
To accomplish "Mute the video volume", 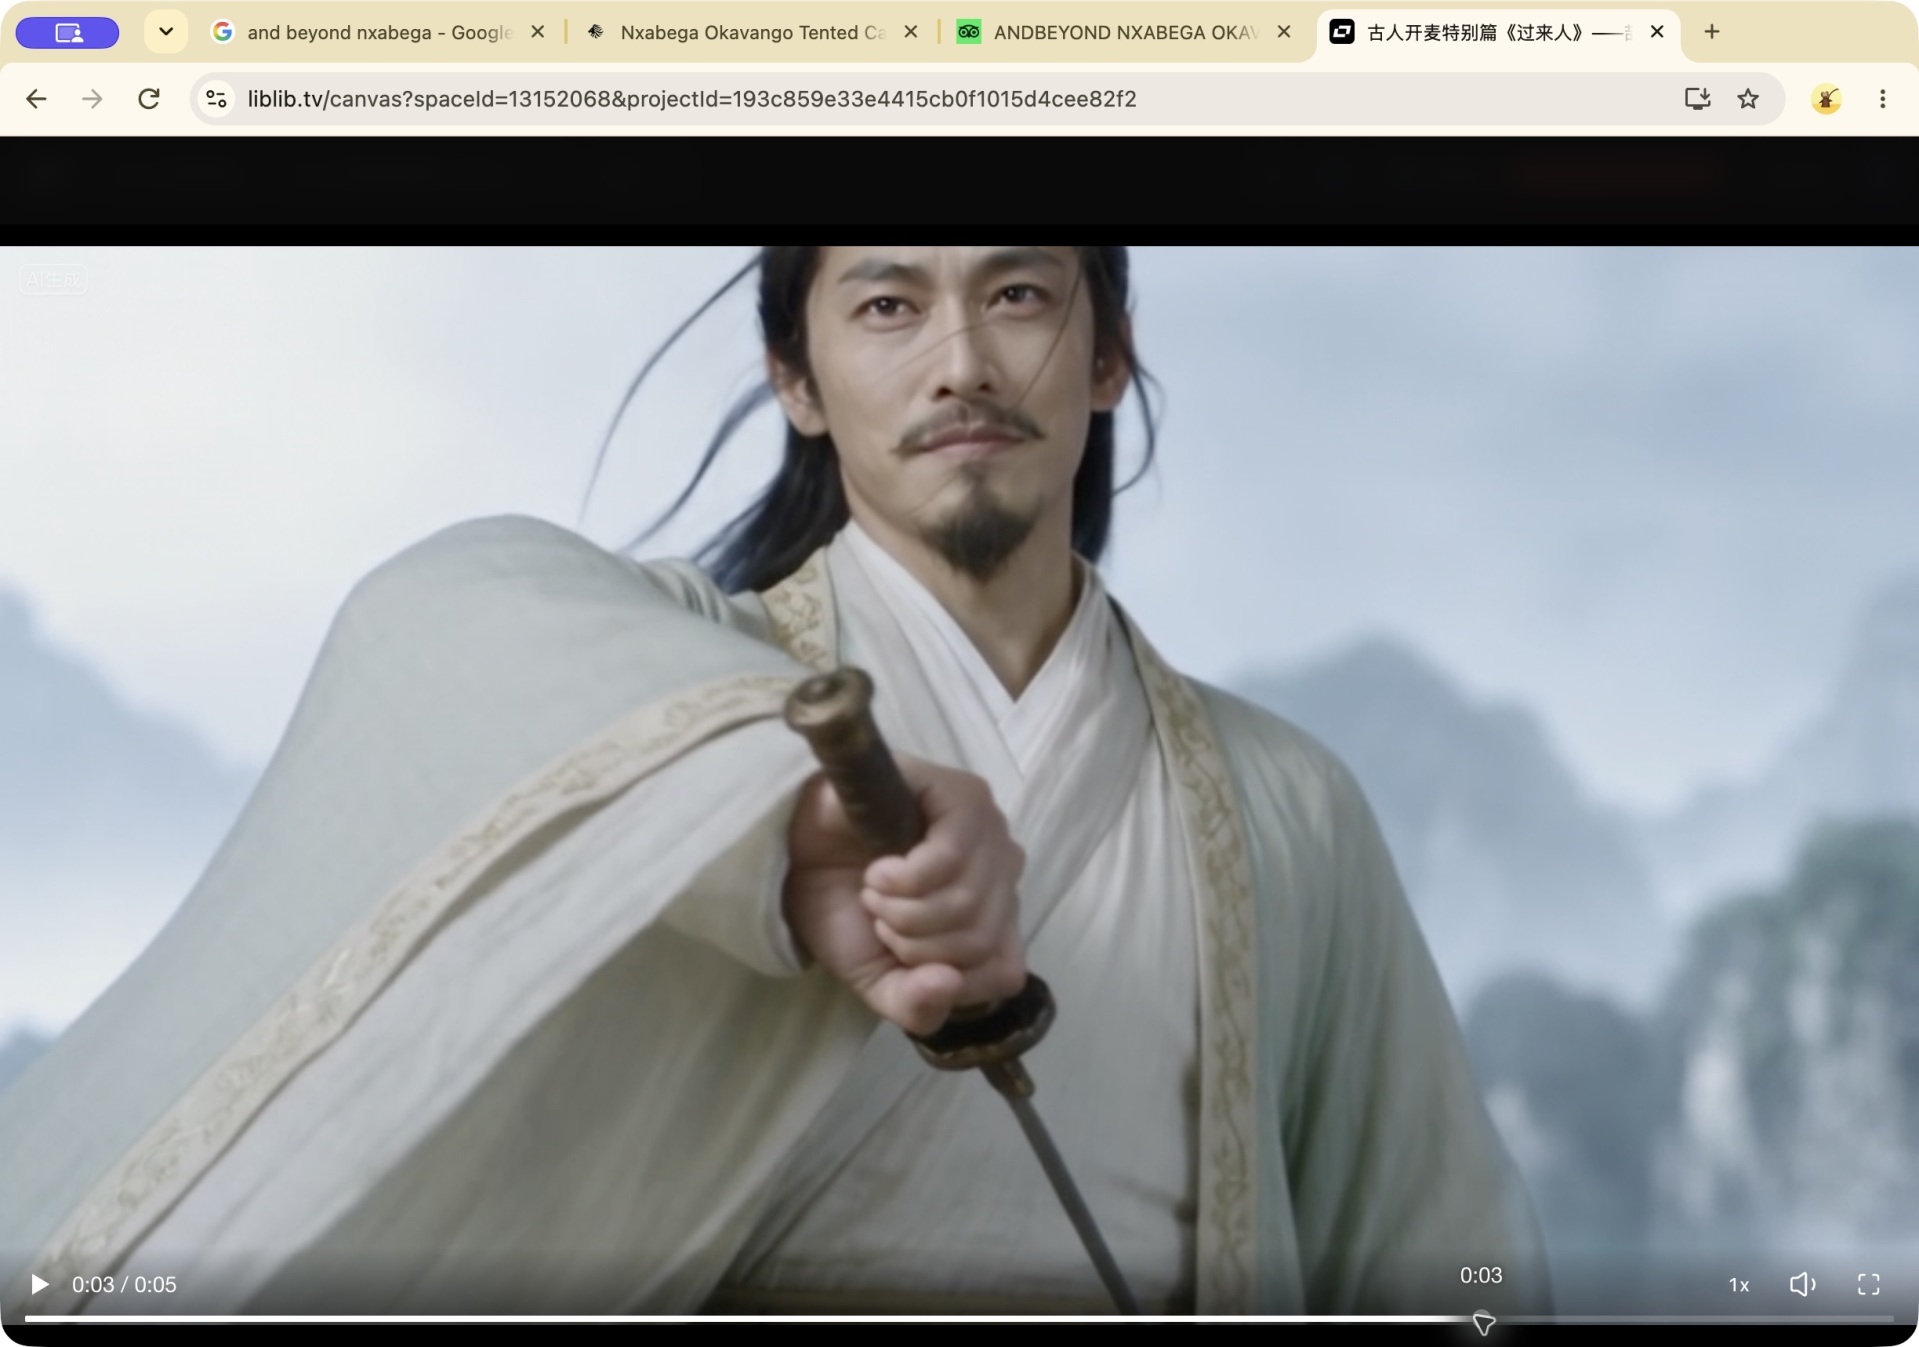I will pyautogui.click(x=1802, y=1284).
